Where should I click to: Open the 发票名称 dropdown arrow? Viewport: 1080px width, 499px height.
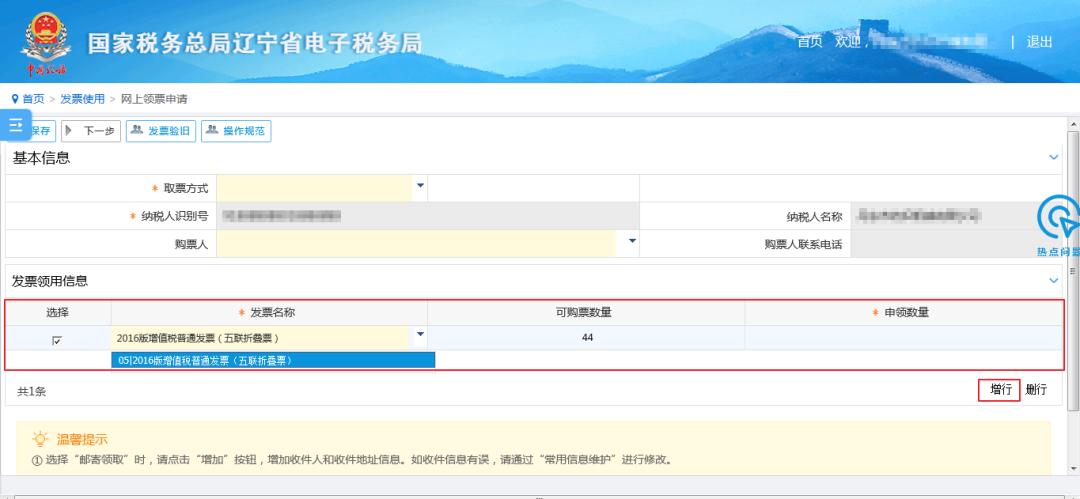point(420,335)
